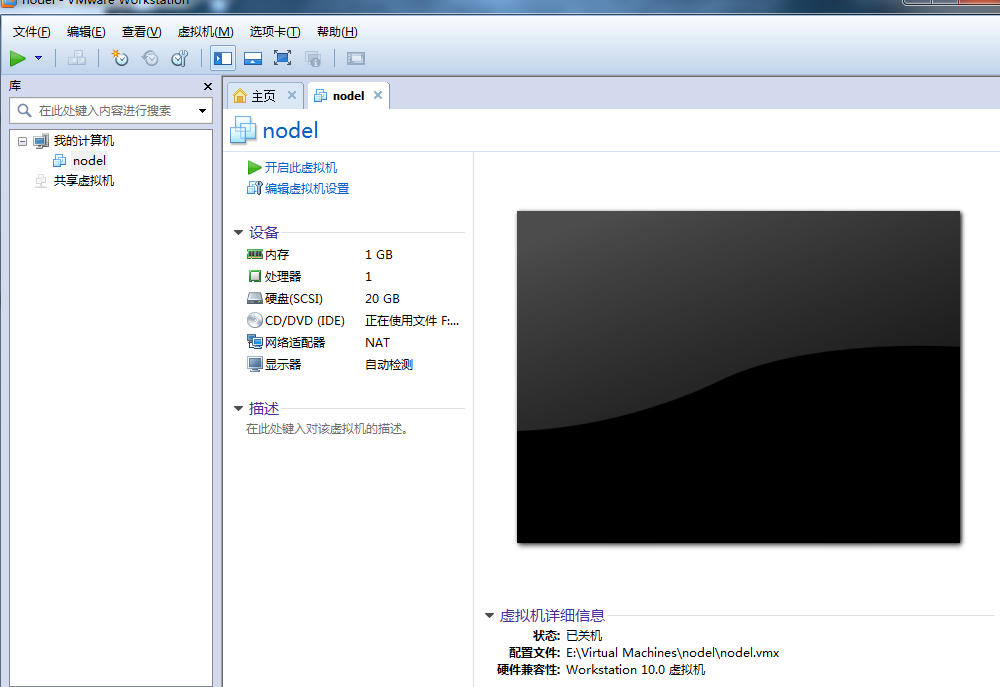Image resolution: width=1000 pixels, height=687 pixels.
Task: Open the power options dropdown arrow
Action: (x=38, y=58)
